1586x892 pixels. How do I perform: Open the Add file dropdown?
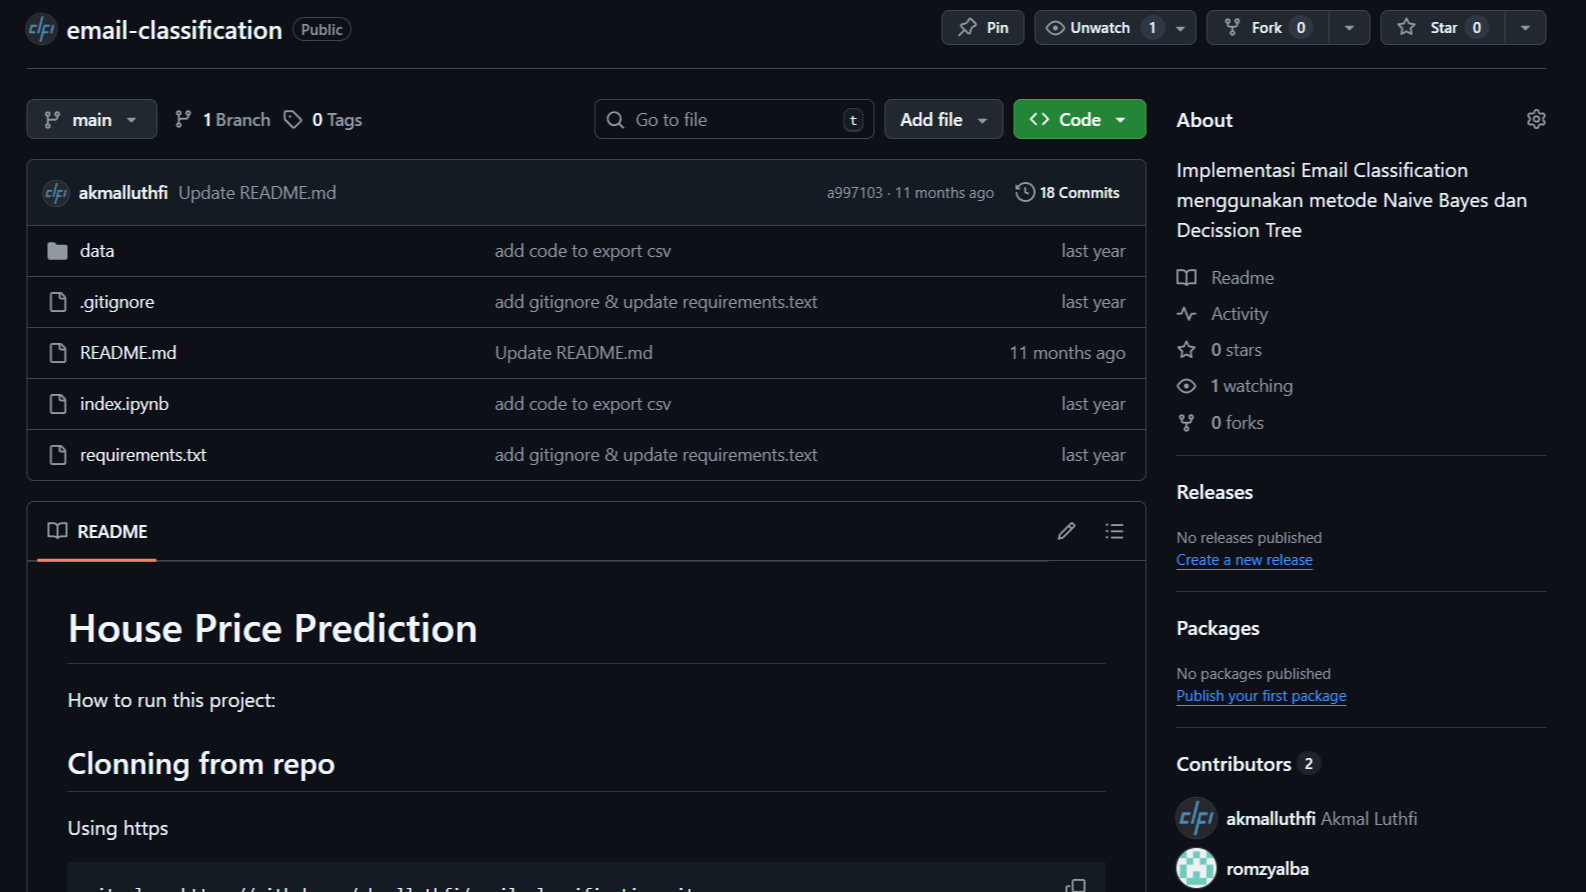click(x=943, y=120)
